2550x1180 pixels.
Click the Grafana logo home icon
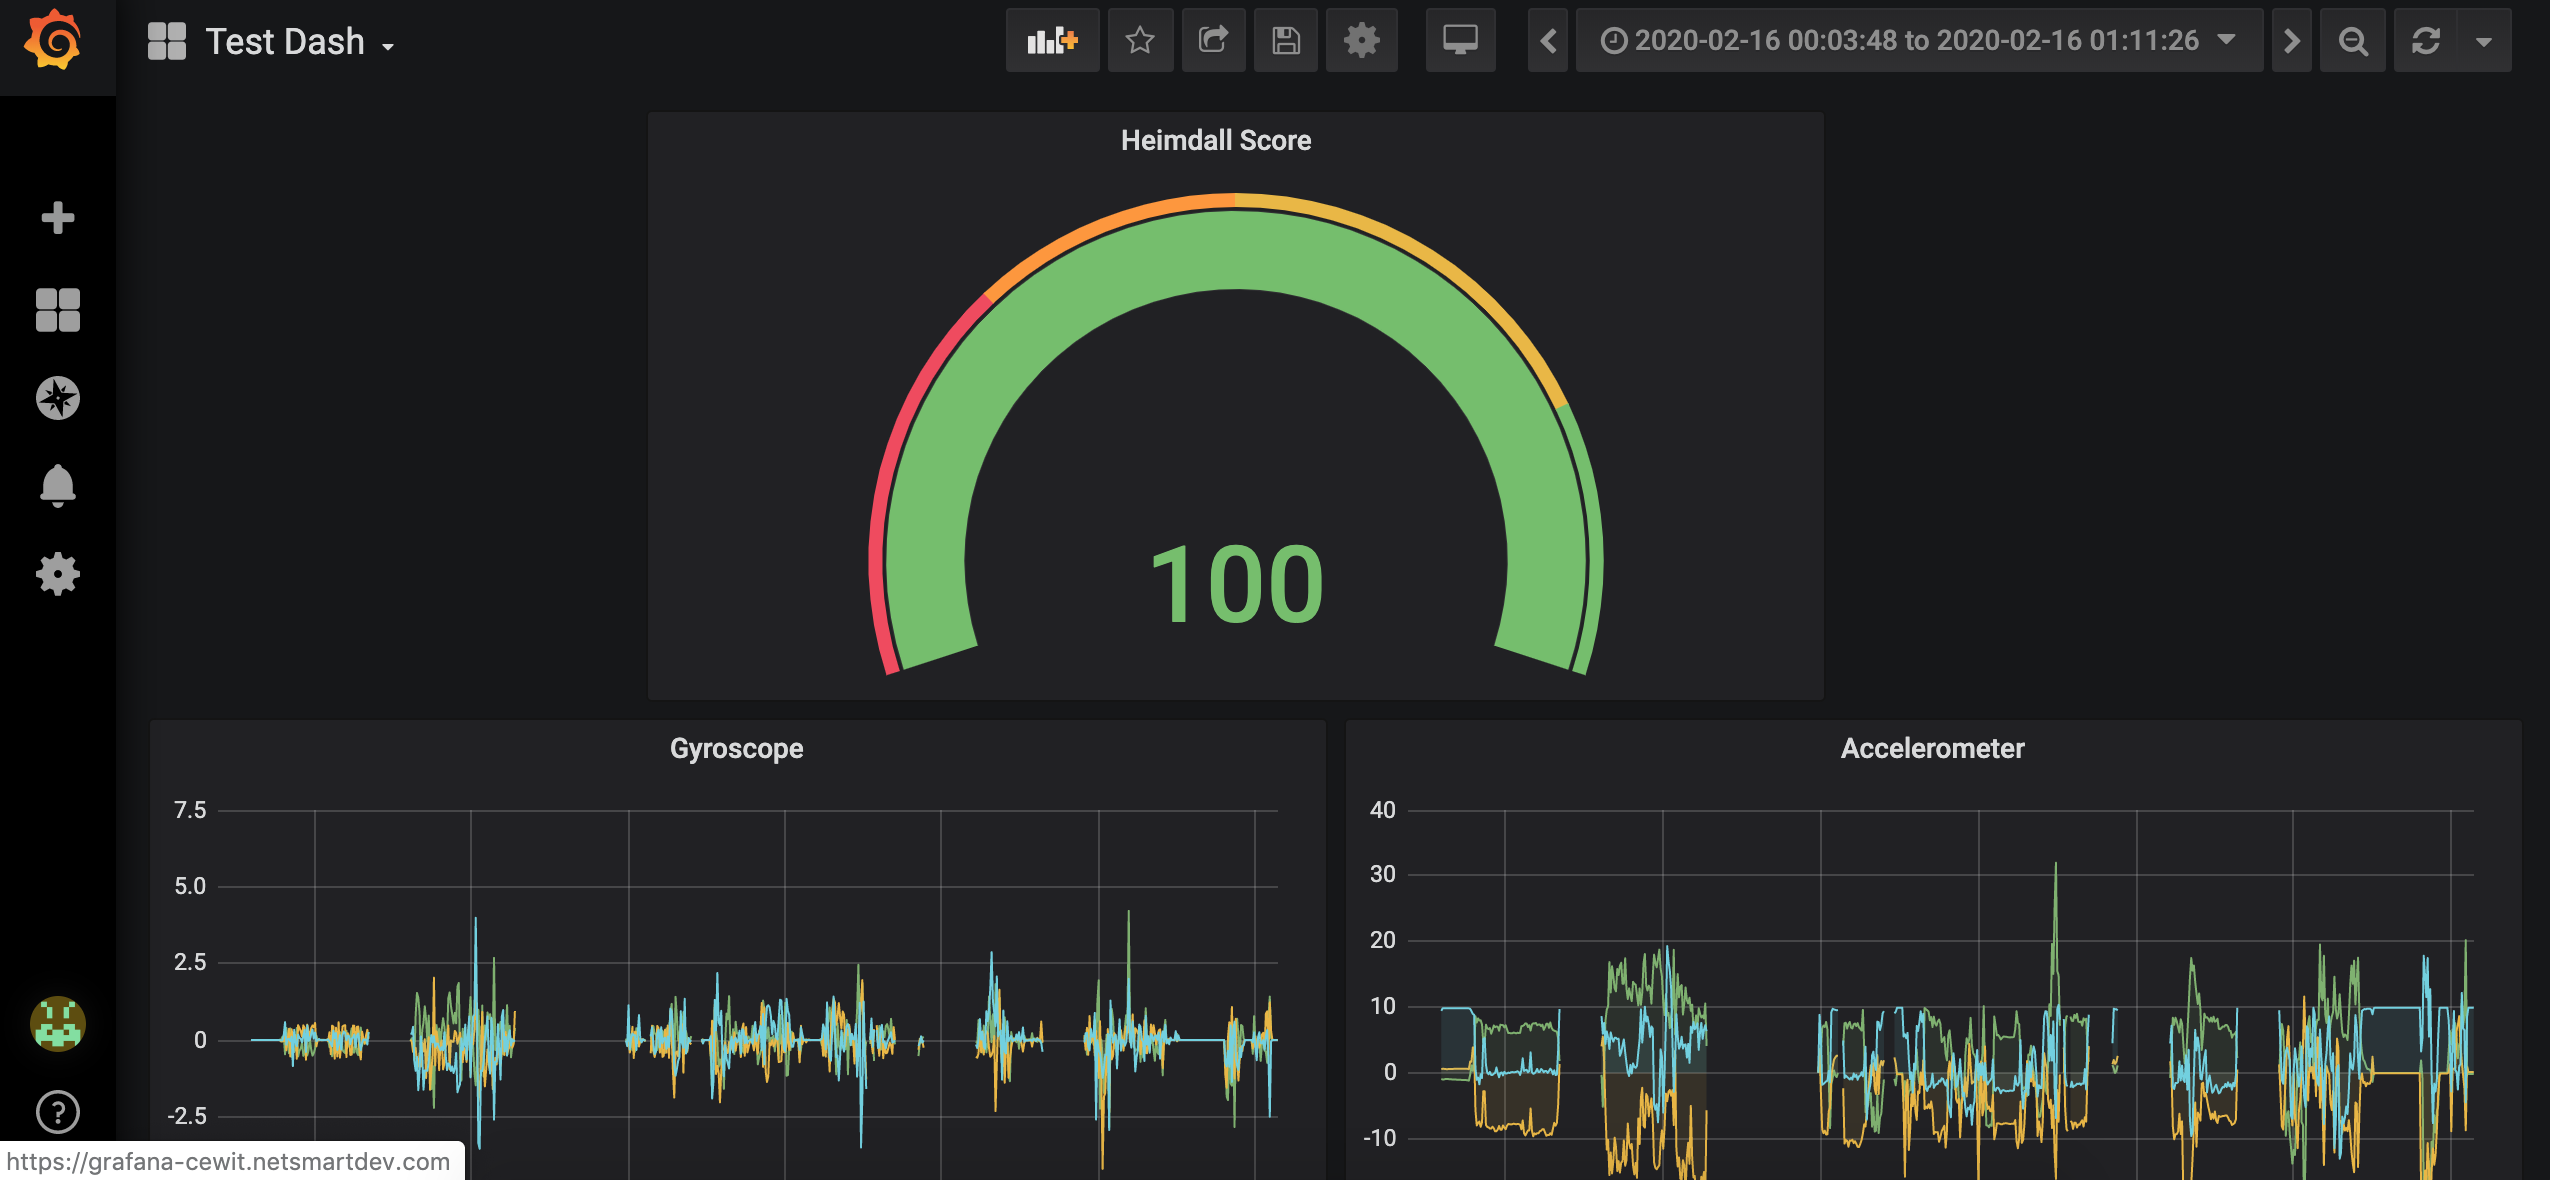[x=53, y=42]
